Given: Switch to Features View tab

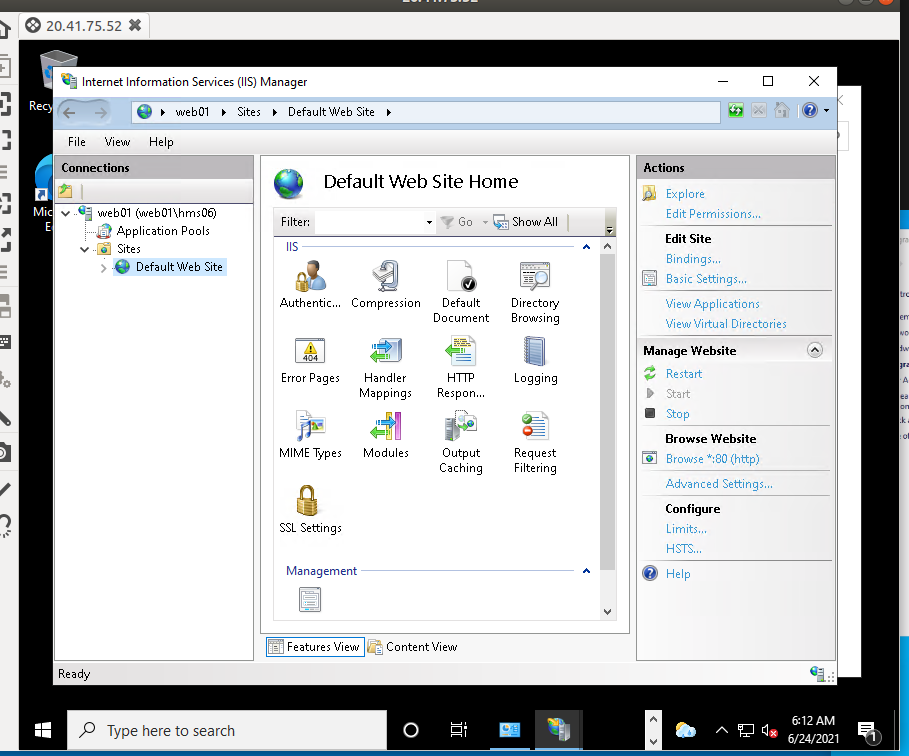Looking at the screenshot, I should (315, 647).
